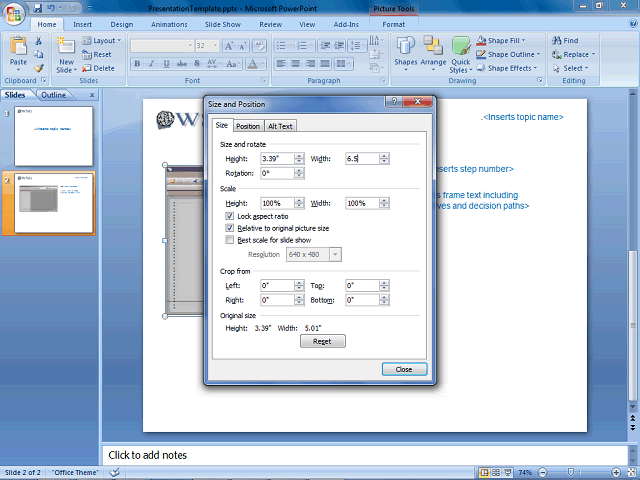Viewport: 640px width, 480px height.
Task: Cut selection with the scissors icon
Action: coord(38,41)
